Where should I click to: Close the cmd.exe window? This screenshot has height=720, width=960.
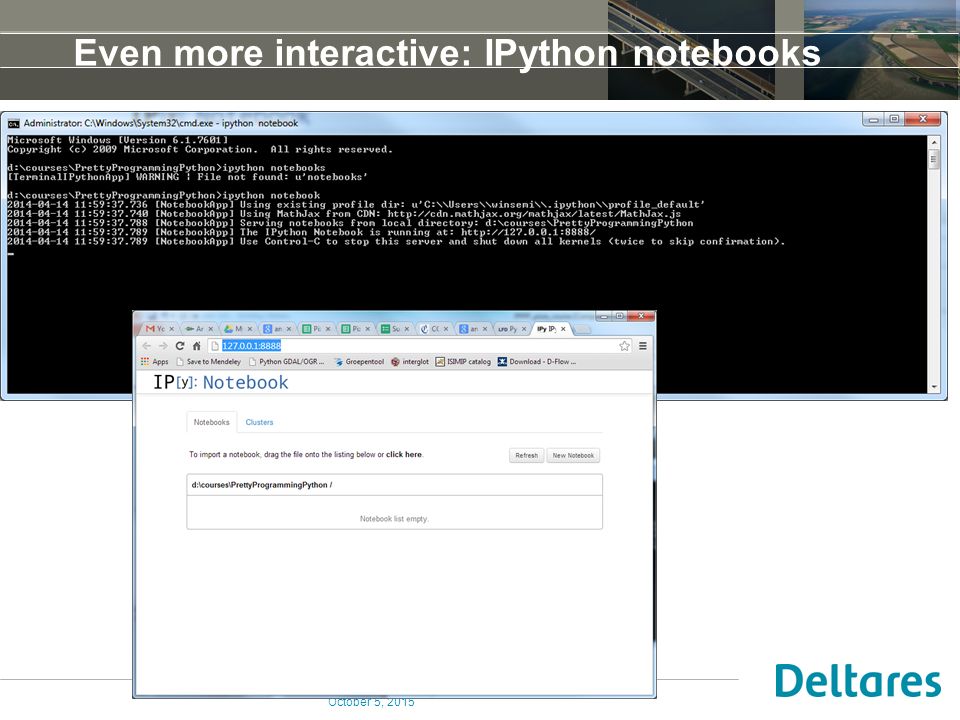point(923,119)
